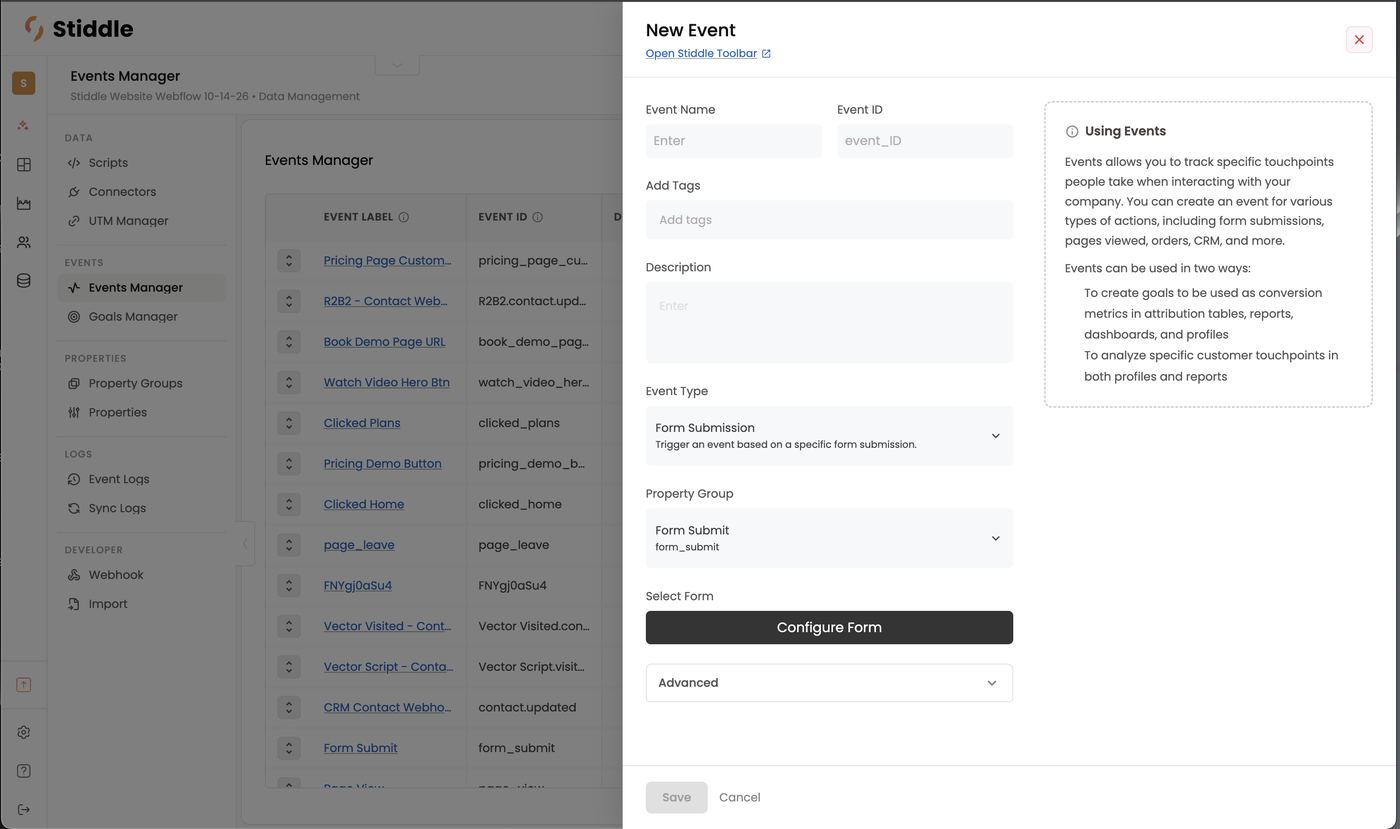The image size is (1400, 829).
Task: Click the Save button
Action: tap(676, 797)
